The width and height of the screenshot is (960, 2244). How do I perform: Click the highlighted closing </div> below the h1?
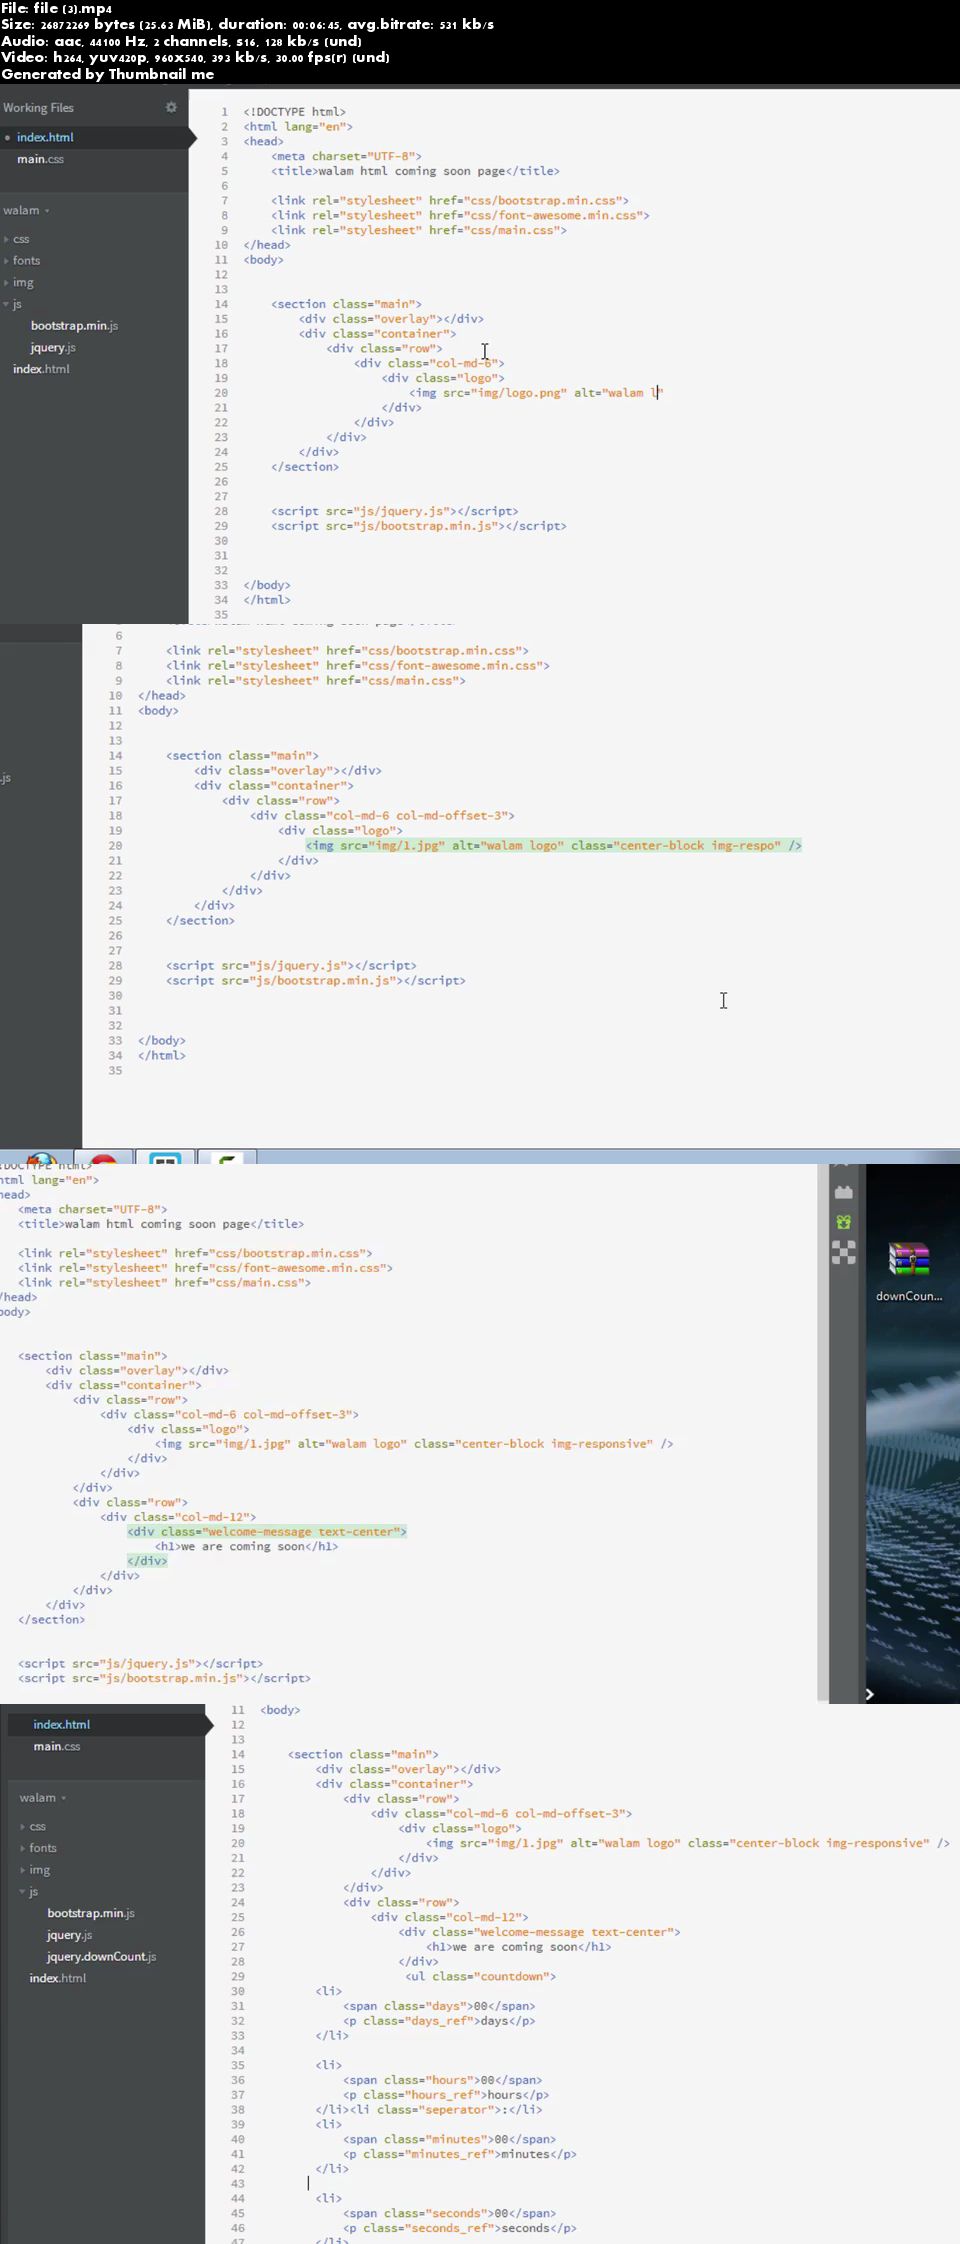click(x=147, y=1560)
